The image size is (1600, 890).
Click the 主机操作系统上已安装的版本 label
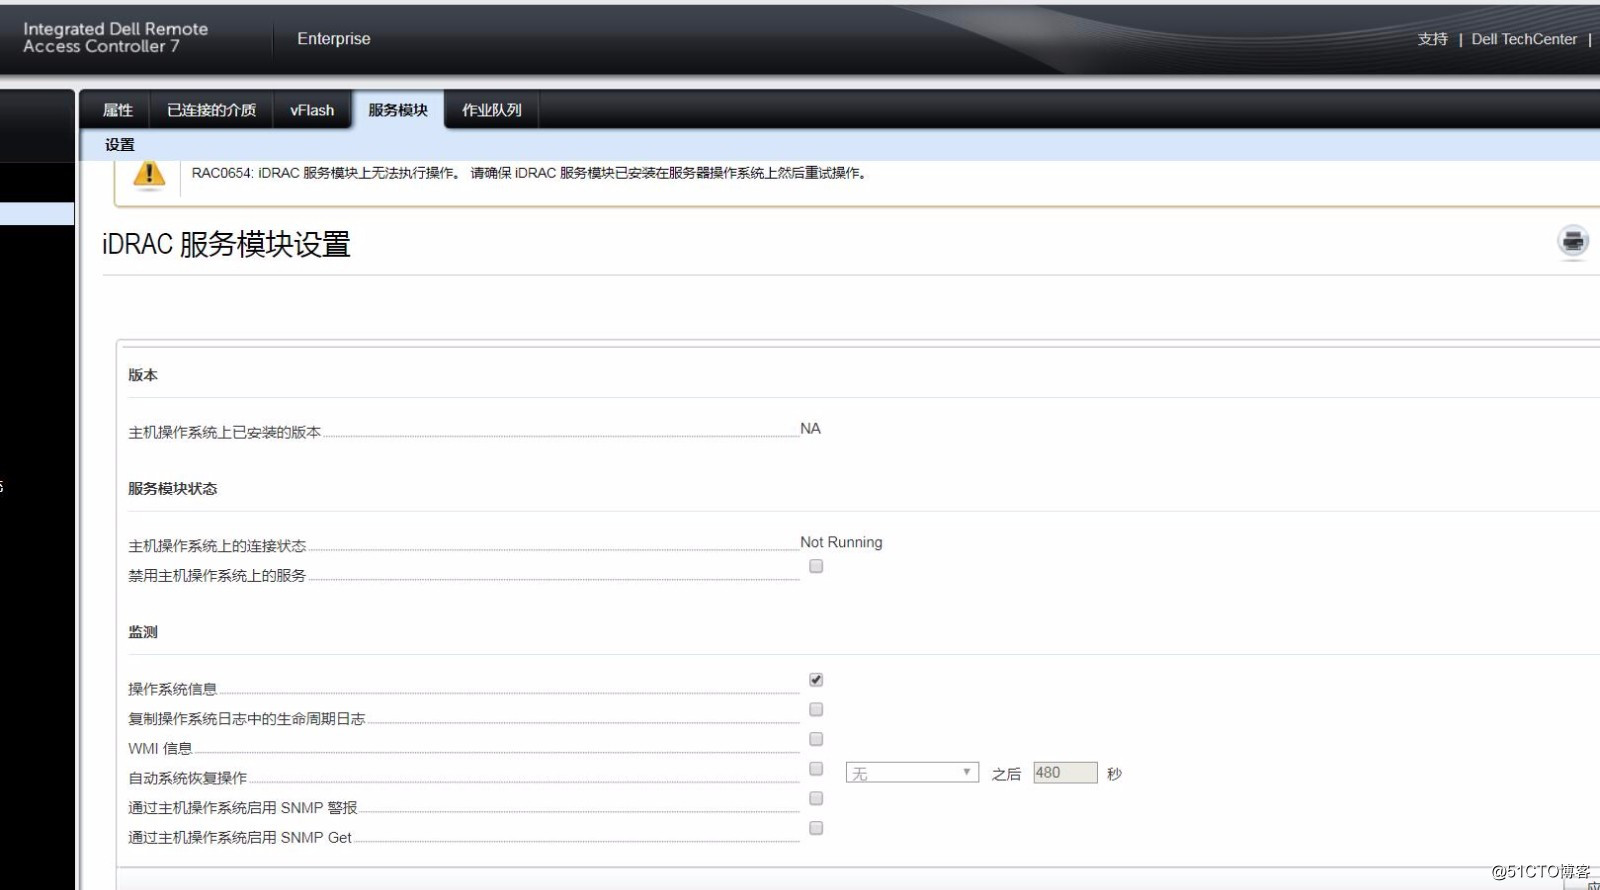224,432
